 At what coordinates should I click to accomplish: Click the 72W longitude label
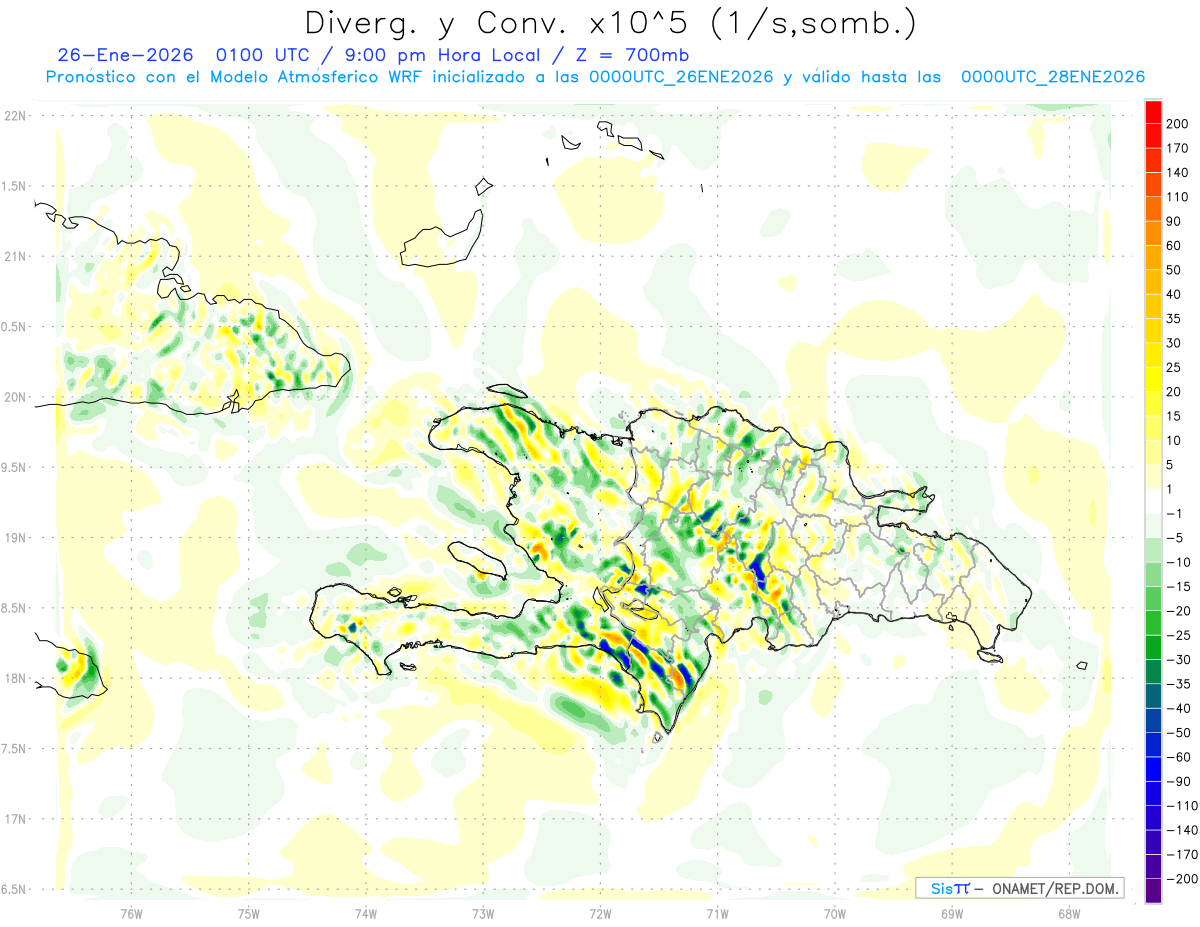pos(600,913)
